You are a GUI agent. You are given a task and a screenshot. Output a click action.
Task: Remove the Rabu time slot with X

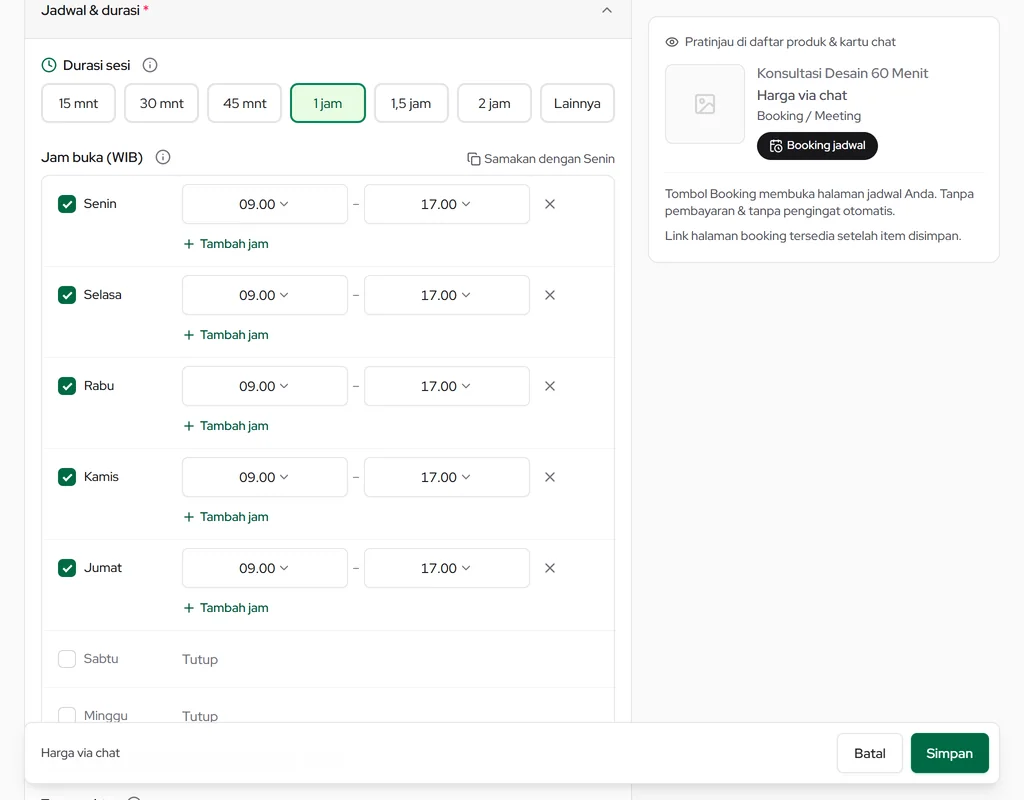550,386
